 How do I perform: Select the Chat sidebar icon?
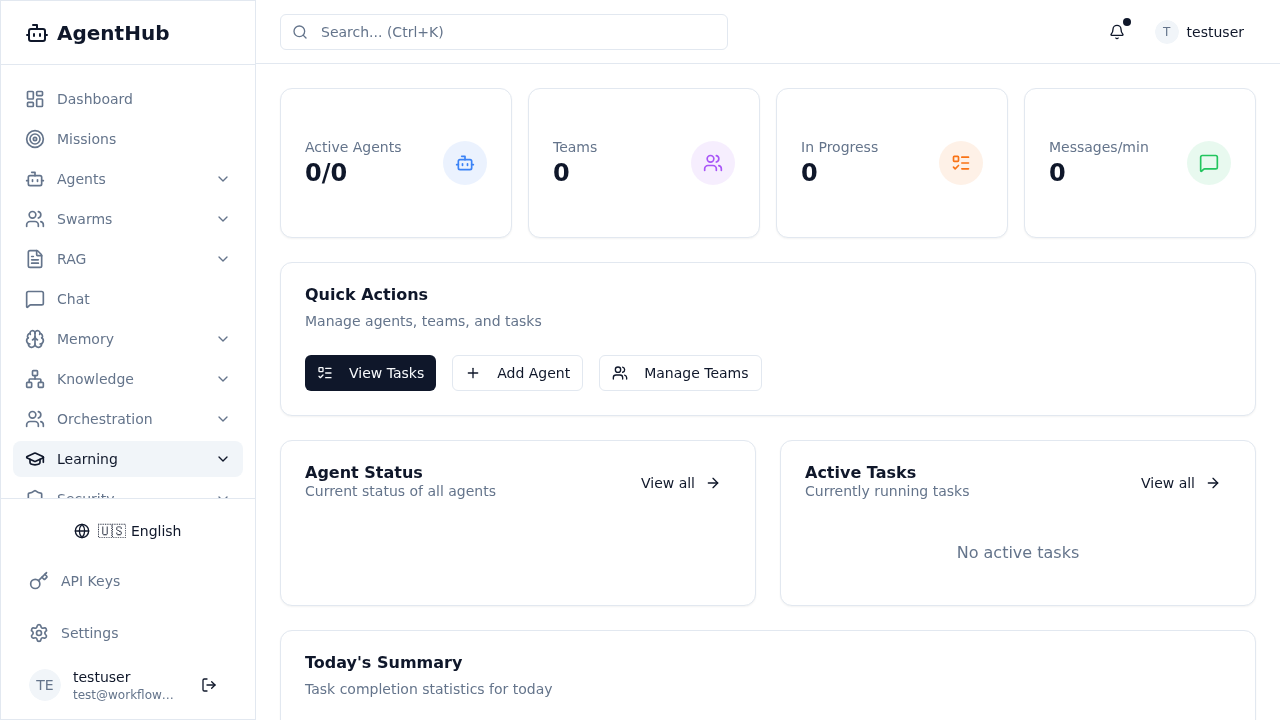(x=35, y=299)
